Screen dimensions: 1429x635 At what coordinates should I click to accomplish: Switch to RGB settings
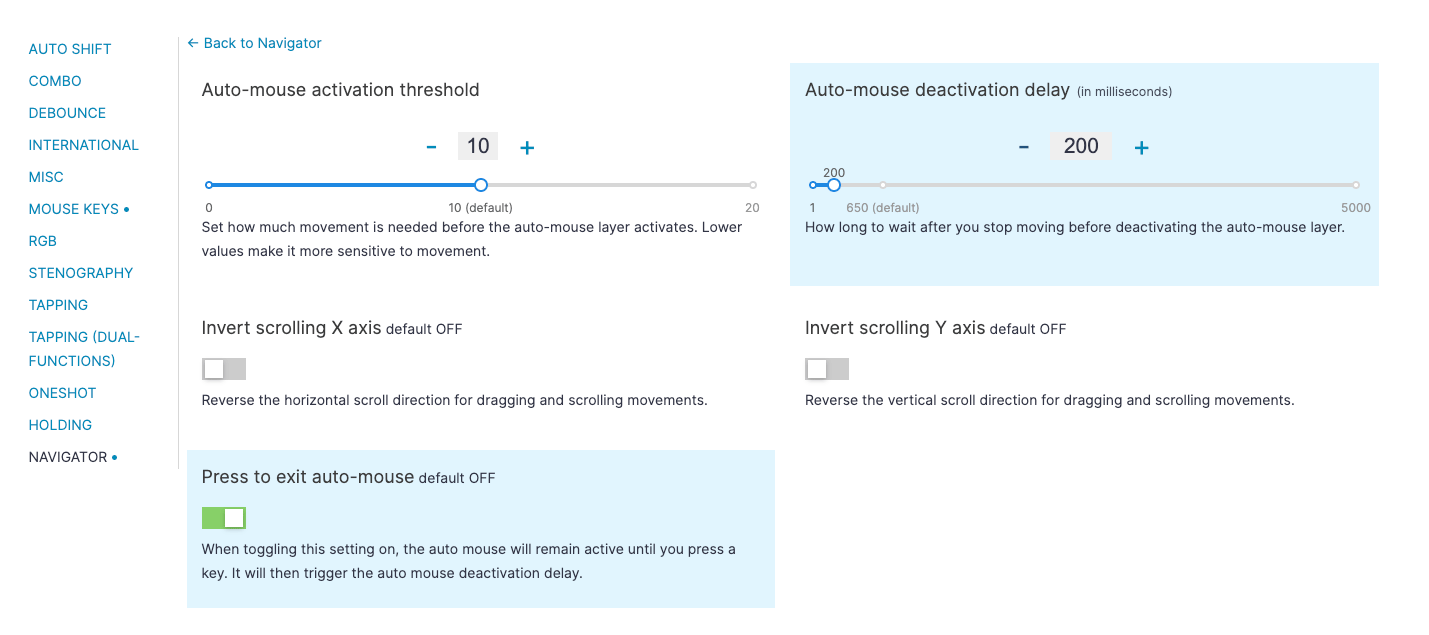[43, 241]
